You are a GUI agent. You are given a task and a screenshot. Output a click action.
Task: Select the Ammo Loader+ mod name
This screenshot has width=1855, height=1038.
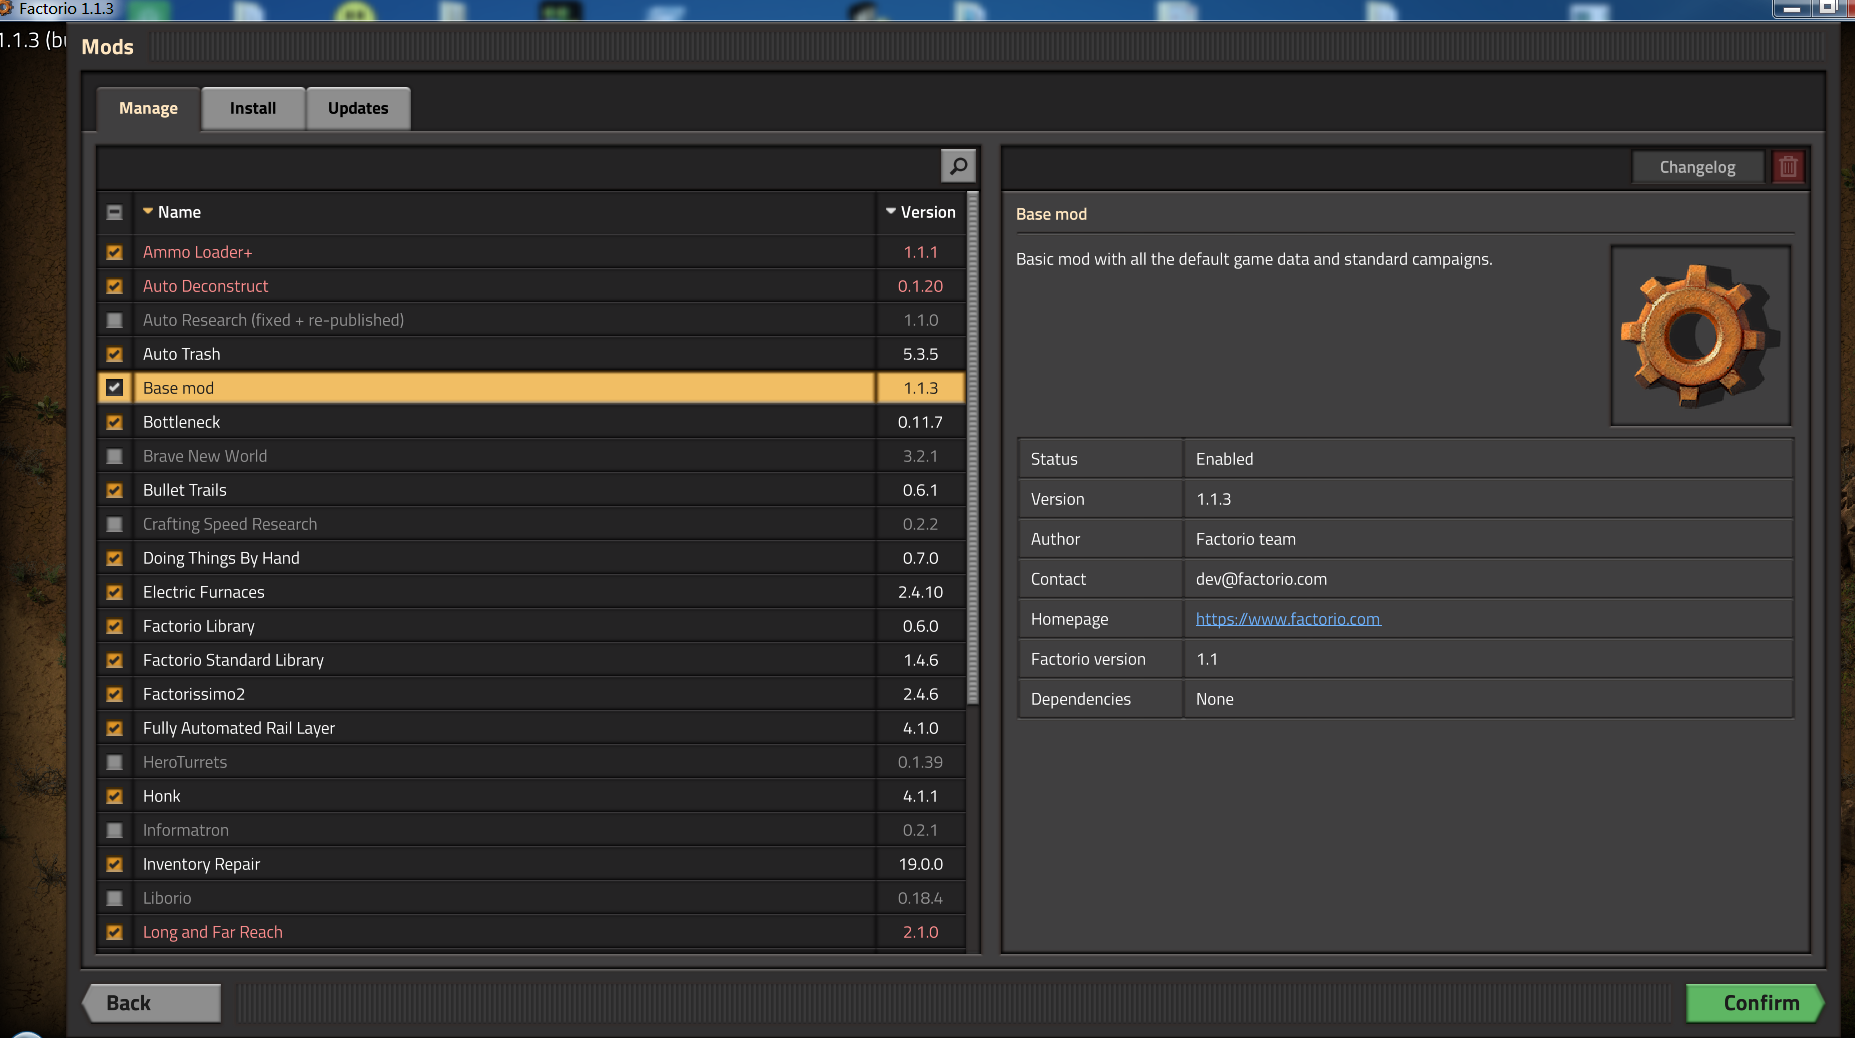click(x=197, y=252)
